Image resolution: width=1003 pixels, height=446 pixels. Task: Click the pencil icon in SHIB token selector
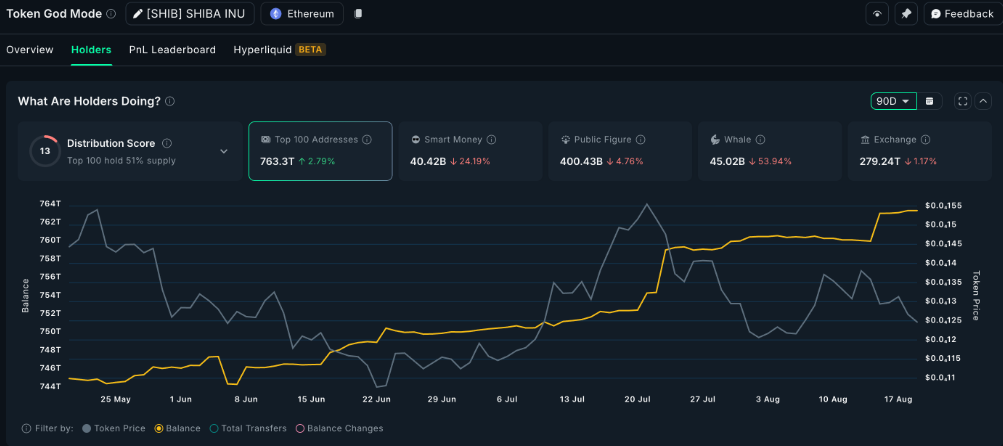tap(138, 13)
